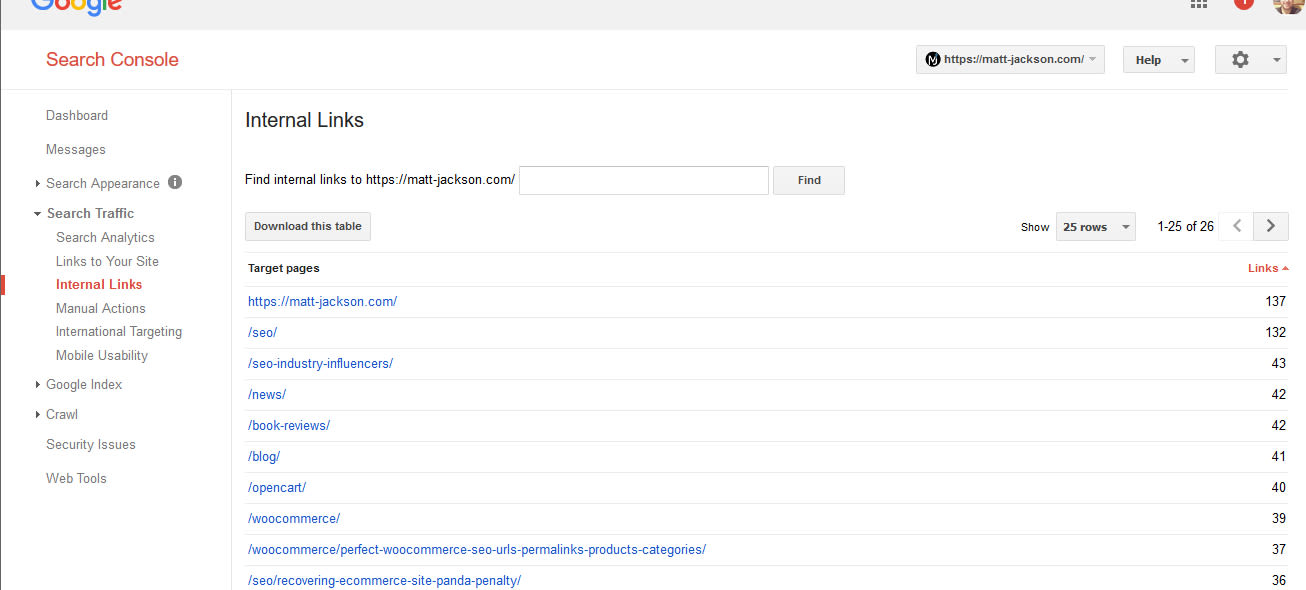
Task: Open the /woocommerce/ target page link
Action: pyautogui.click(x=294, y=518)
